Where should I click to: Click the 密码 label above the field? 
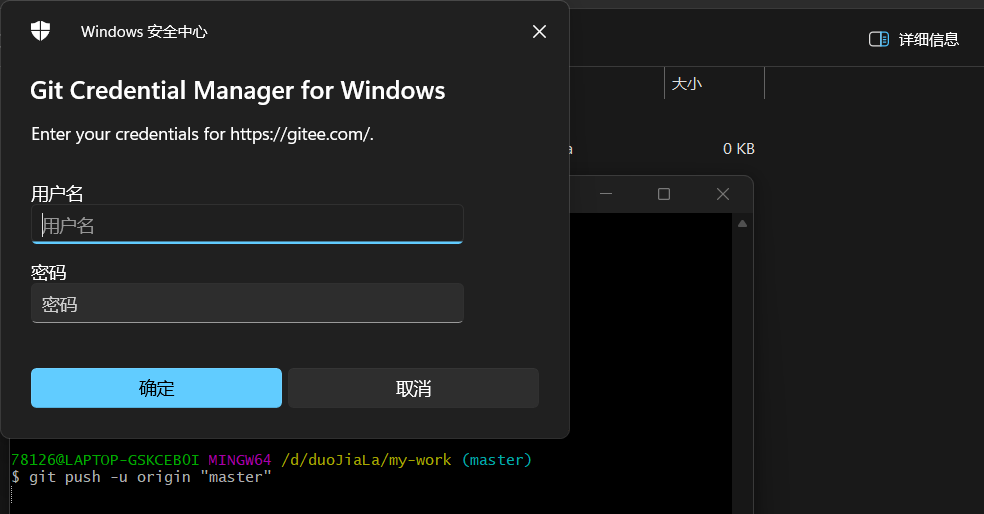[48, 272]
